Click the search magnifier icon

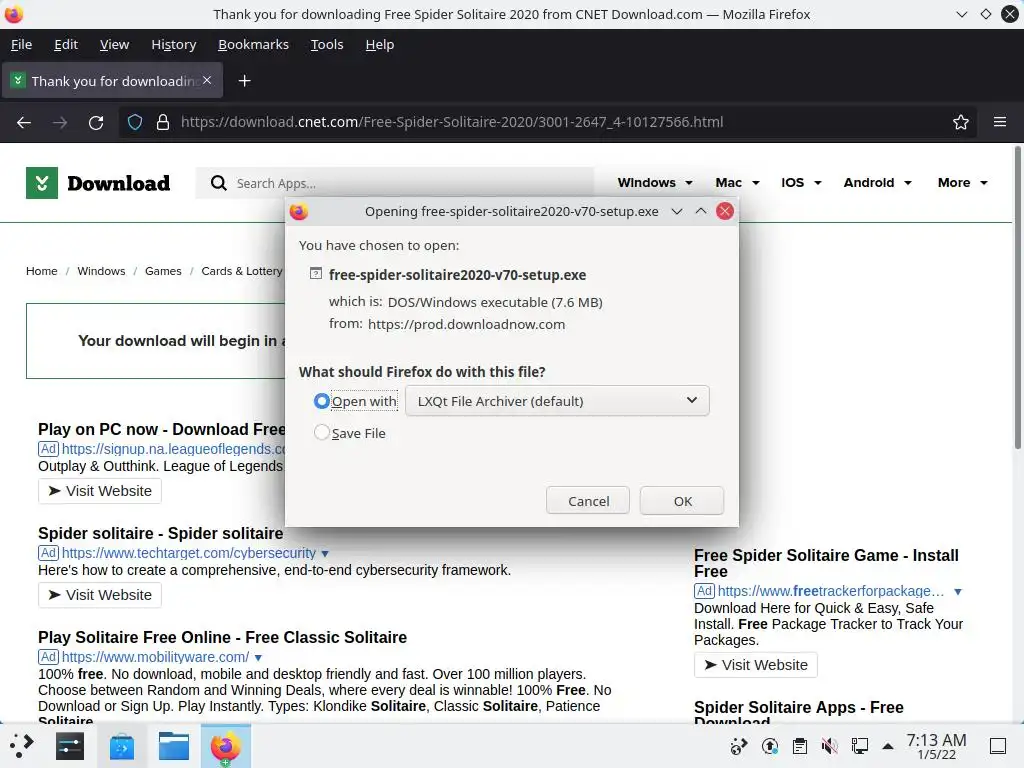(x=219, y=183)
